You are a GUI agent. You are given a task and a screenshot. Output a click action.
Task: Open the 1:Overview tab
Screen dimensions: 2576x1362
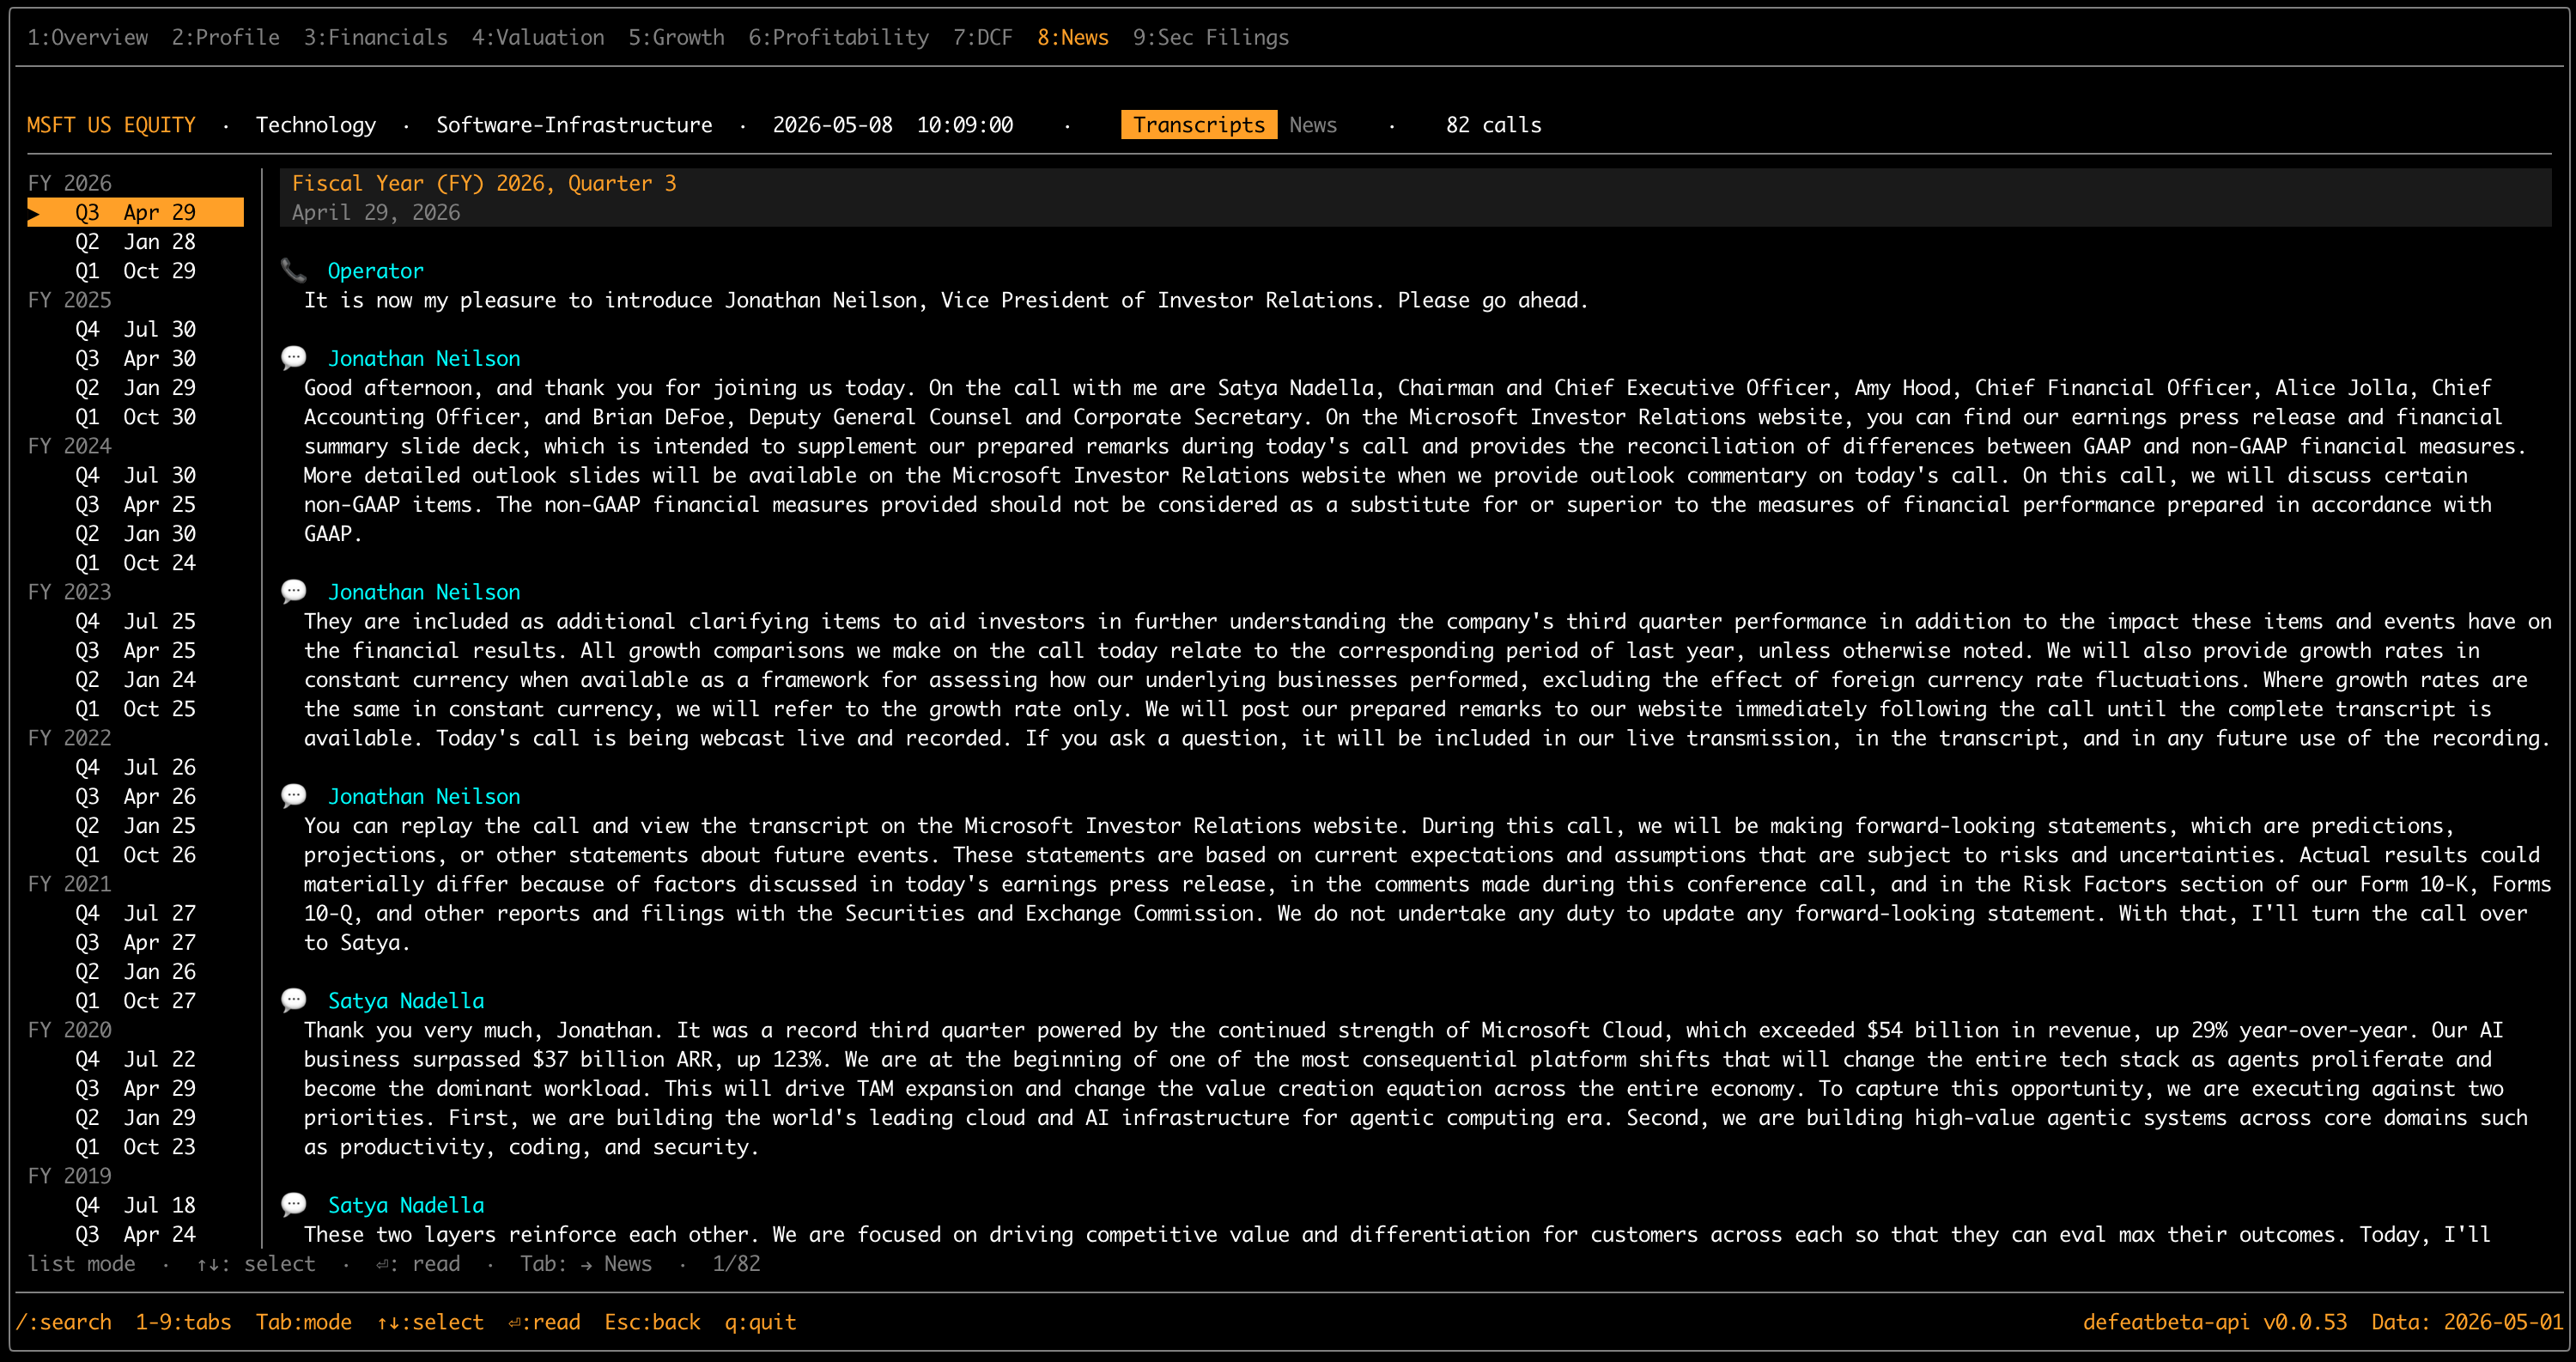click(87, 37)
